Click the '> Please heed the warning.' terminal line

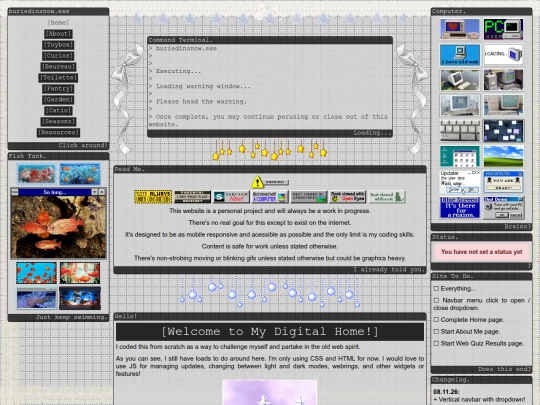click(198, 102)
